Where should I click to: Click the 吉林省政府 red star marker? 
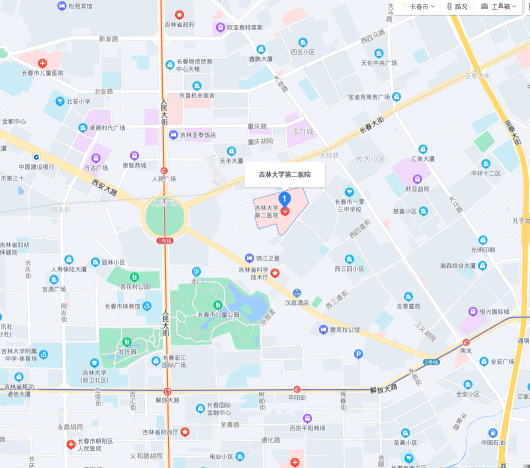(179, 15)
